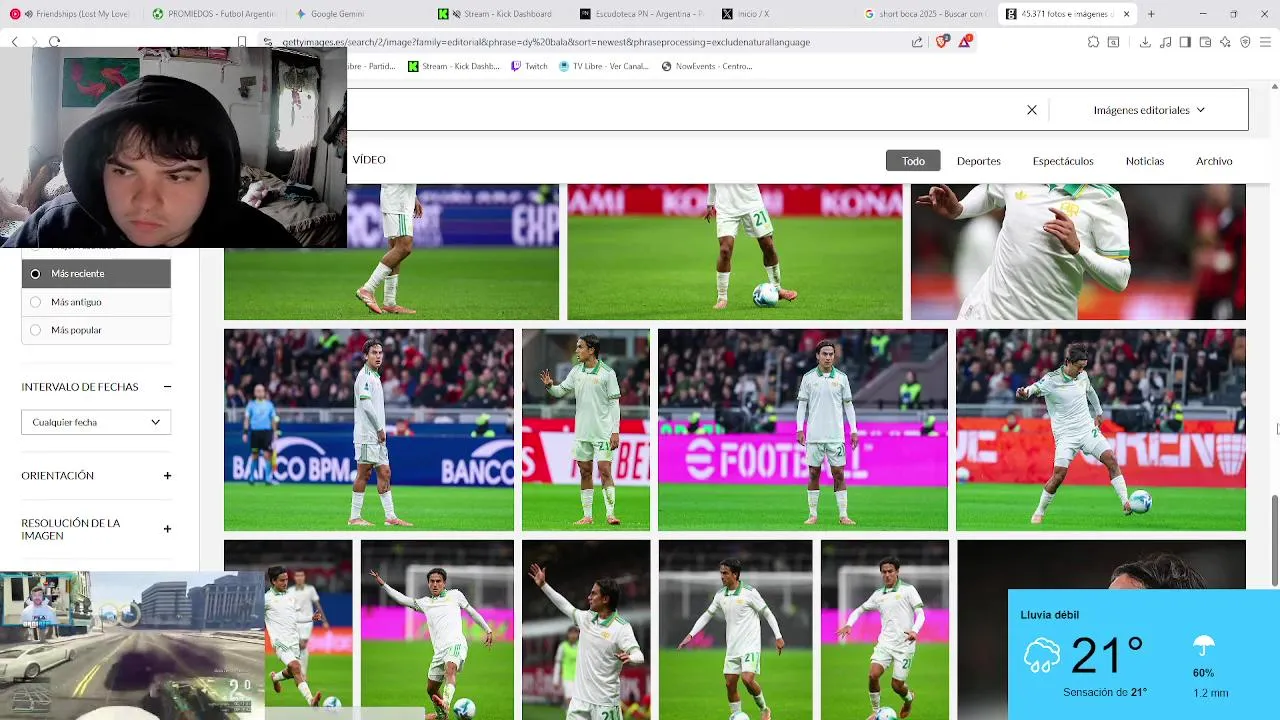Click the VÍDEO tab link

point(369,160)
